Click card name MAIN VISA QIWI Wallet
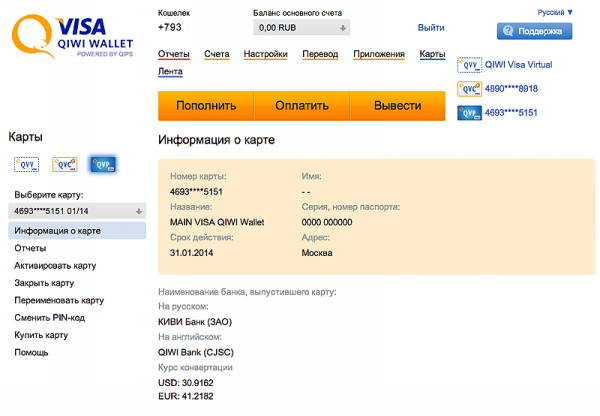 (x=217, y=222)
